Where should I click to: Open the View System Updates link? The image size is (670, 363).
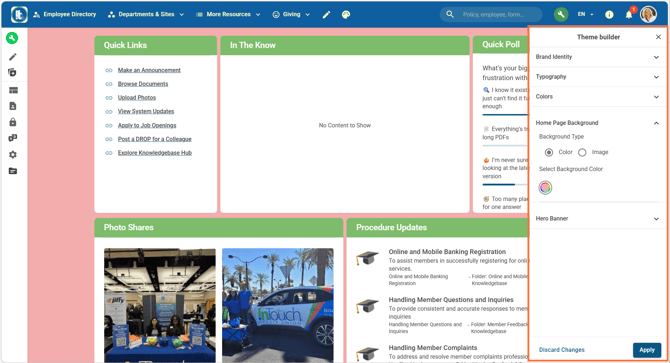tap(146, 111)
